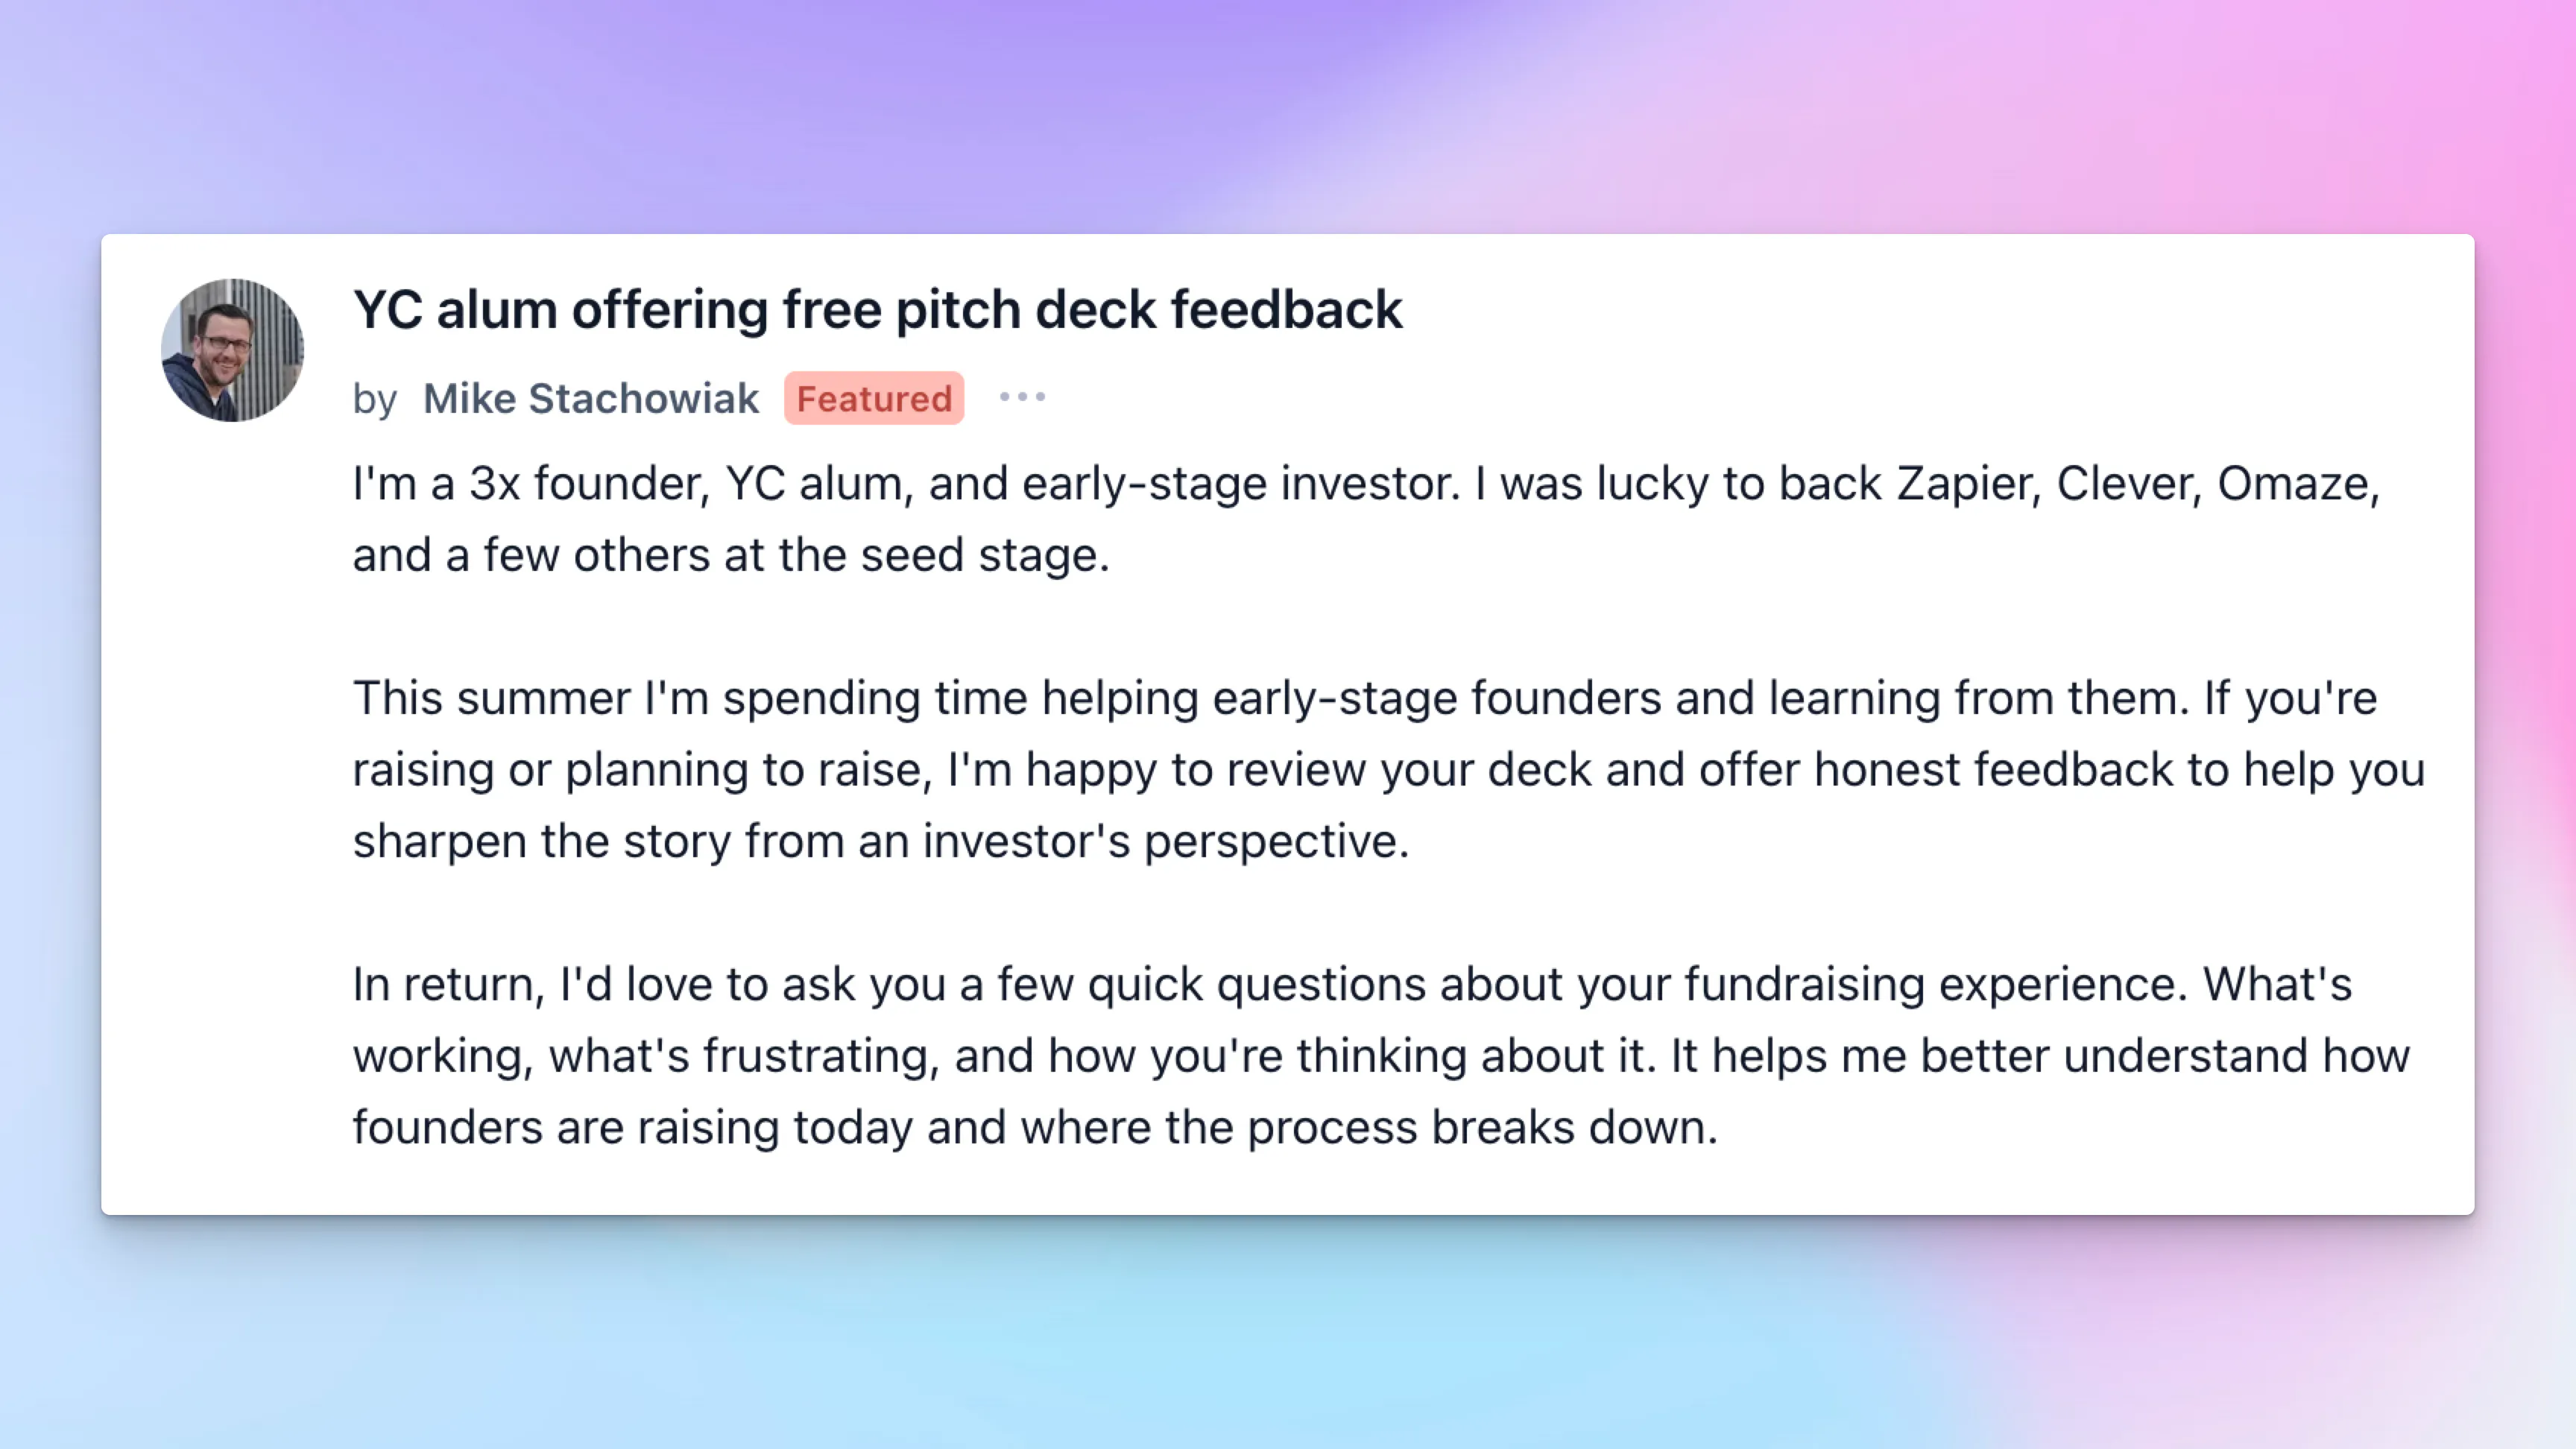2576x1449 pixels.
Task: Visit Mike Stachowiak's profile via author name
Action: [x=591, y=398]
